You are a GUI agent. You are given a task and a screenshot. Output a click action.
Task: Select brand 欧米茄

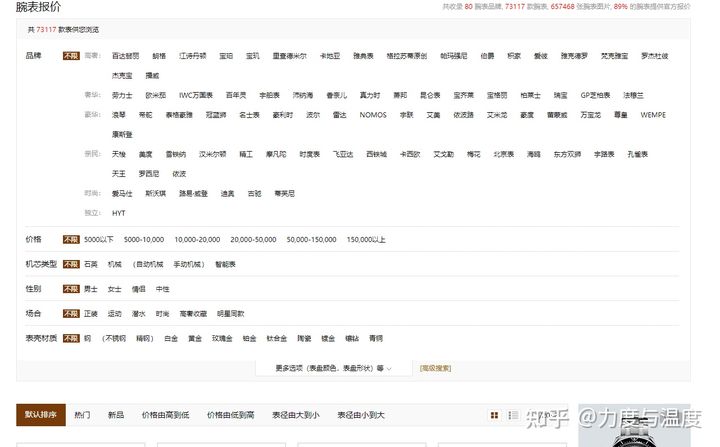pyautogui.click(x=156, y=96)
